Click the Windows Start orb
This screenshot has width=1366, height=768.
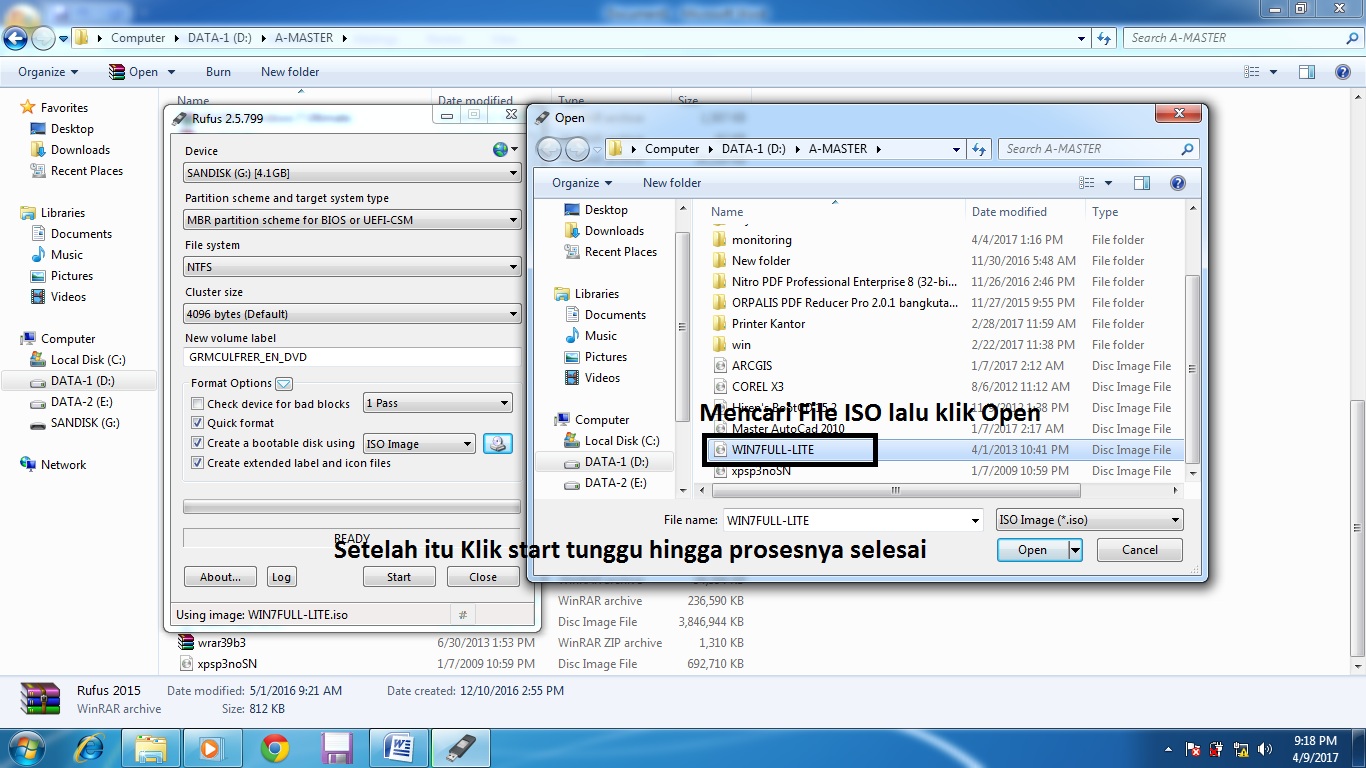[x=26, y=747]
